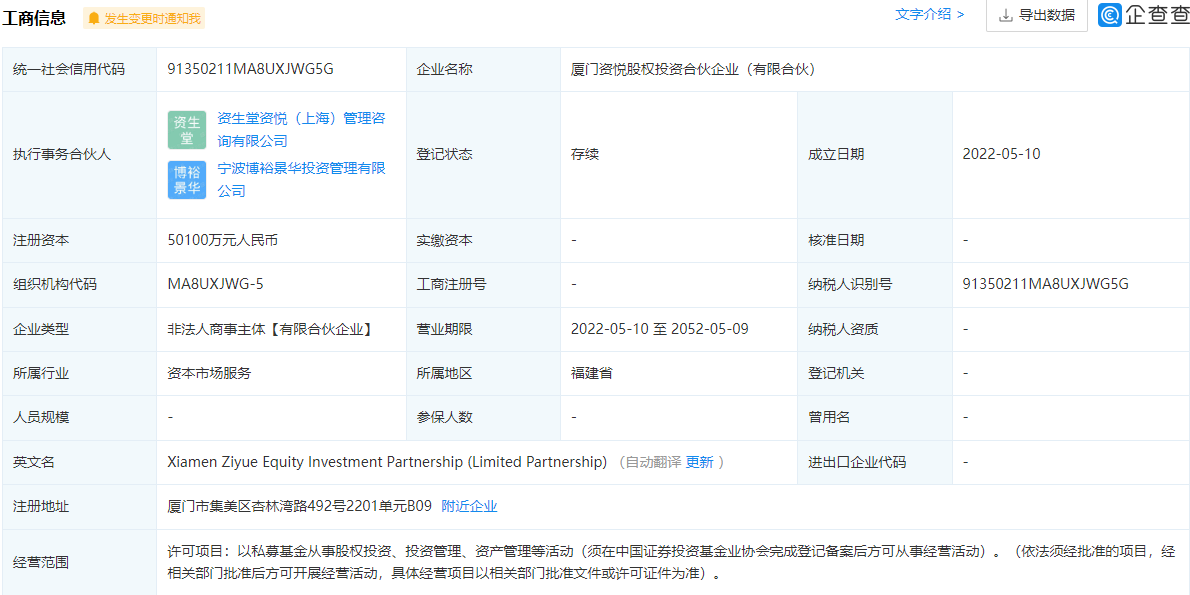The width and height of the screenshot is (1190, 595).
Task: Click the 资生堂 green logo badge
Action: [x=187, y=130]
